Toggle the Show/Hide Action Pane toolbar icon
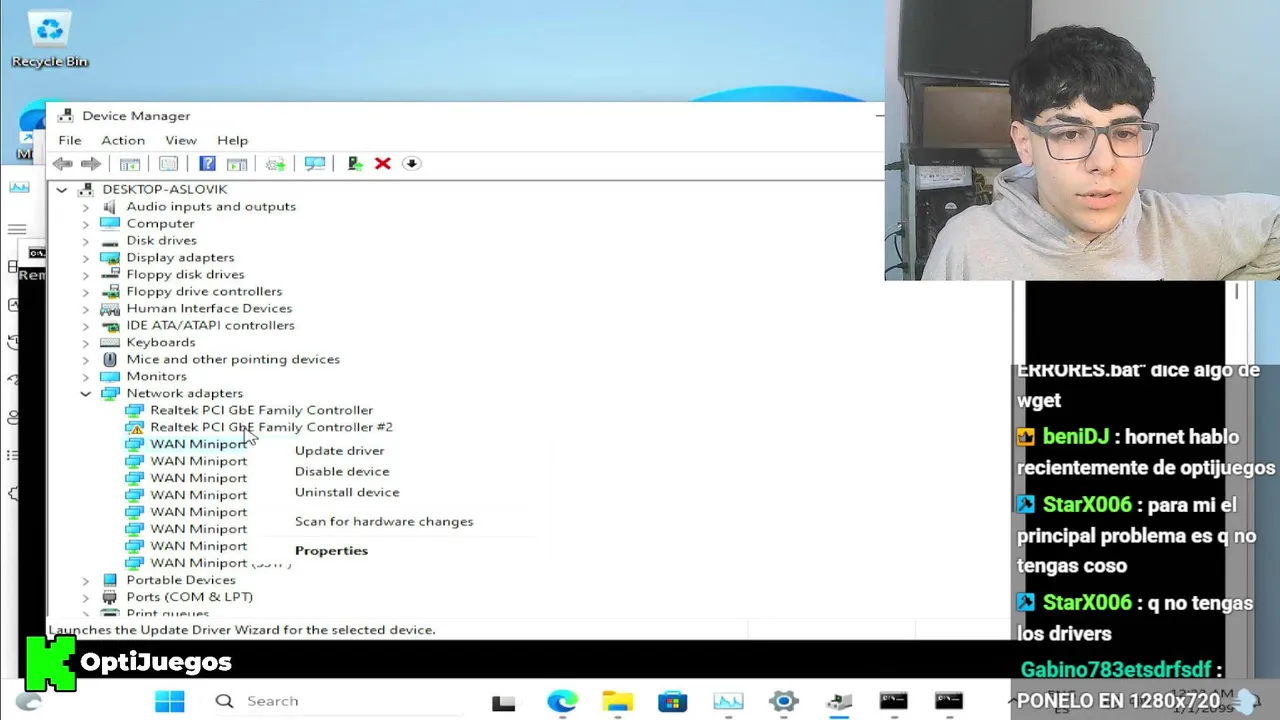The image size is (1280, 720). click(237, 164)
